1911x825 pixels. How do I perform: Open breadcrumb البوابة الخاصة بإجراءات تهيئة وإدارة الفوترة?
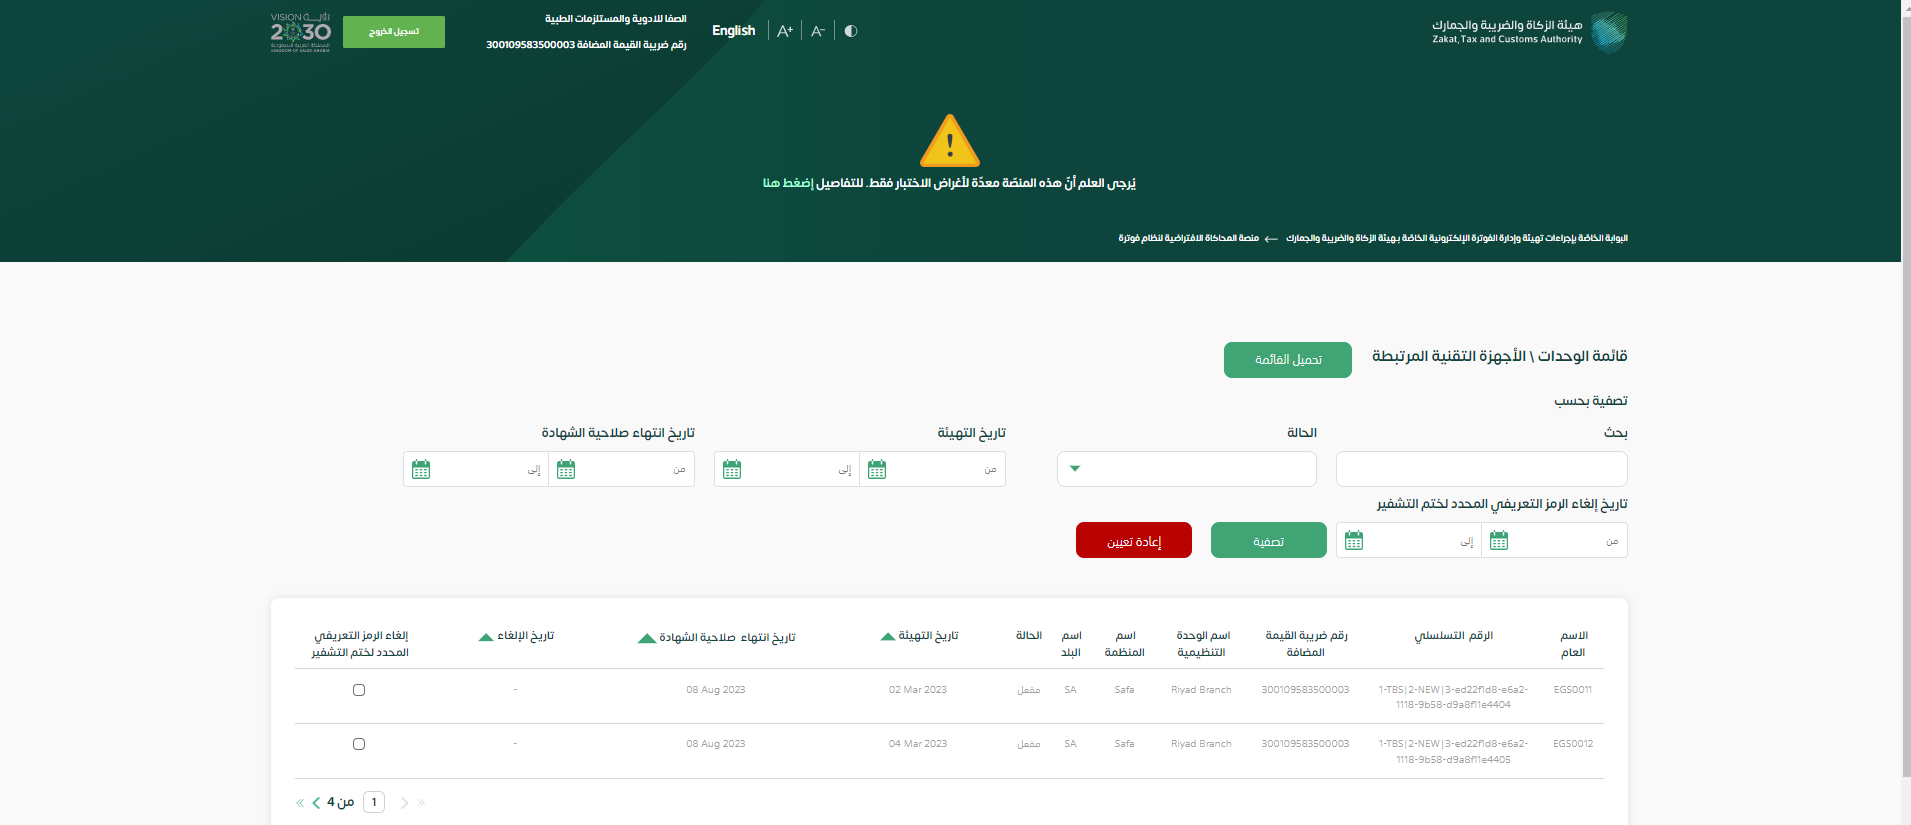click(1457, 238)
